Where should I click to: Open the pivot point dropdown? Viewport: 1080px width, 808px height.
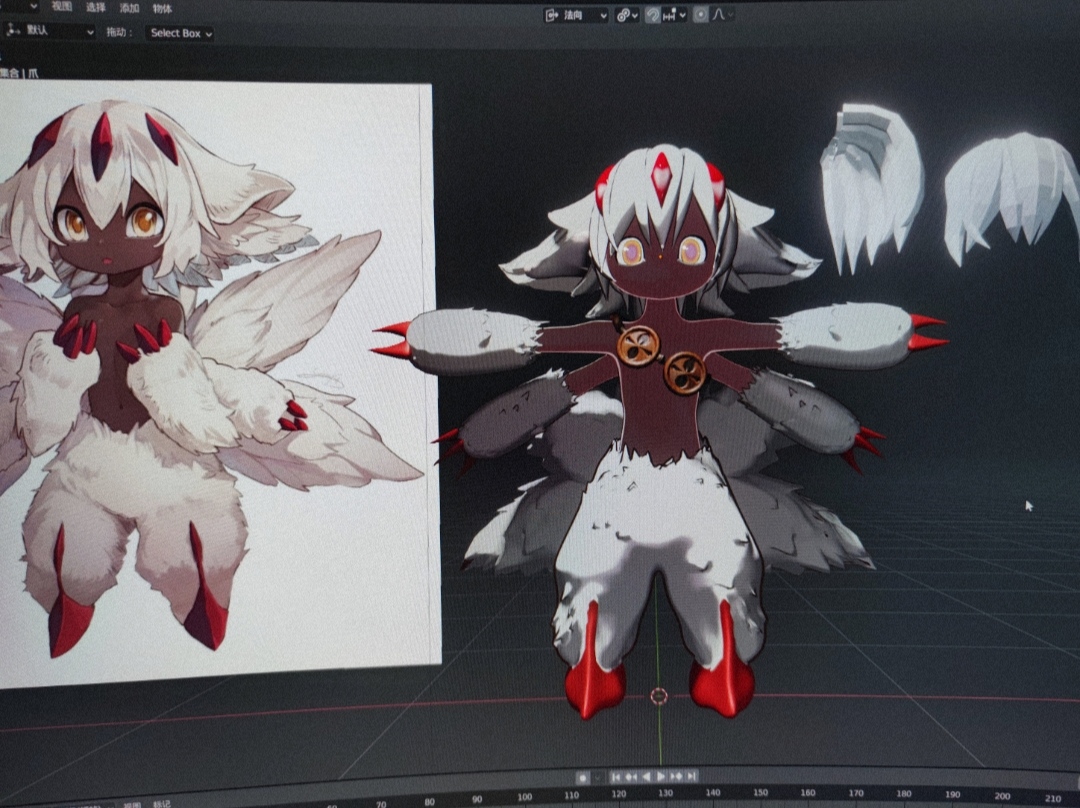click(x=627, y=15)
